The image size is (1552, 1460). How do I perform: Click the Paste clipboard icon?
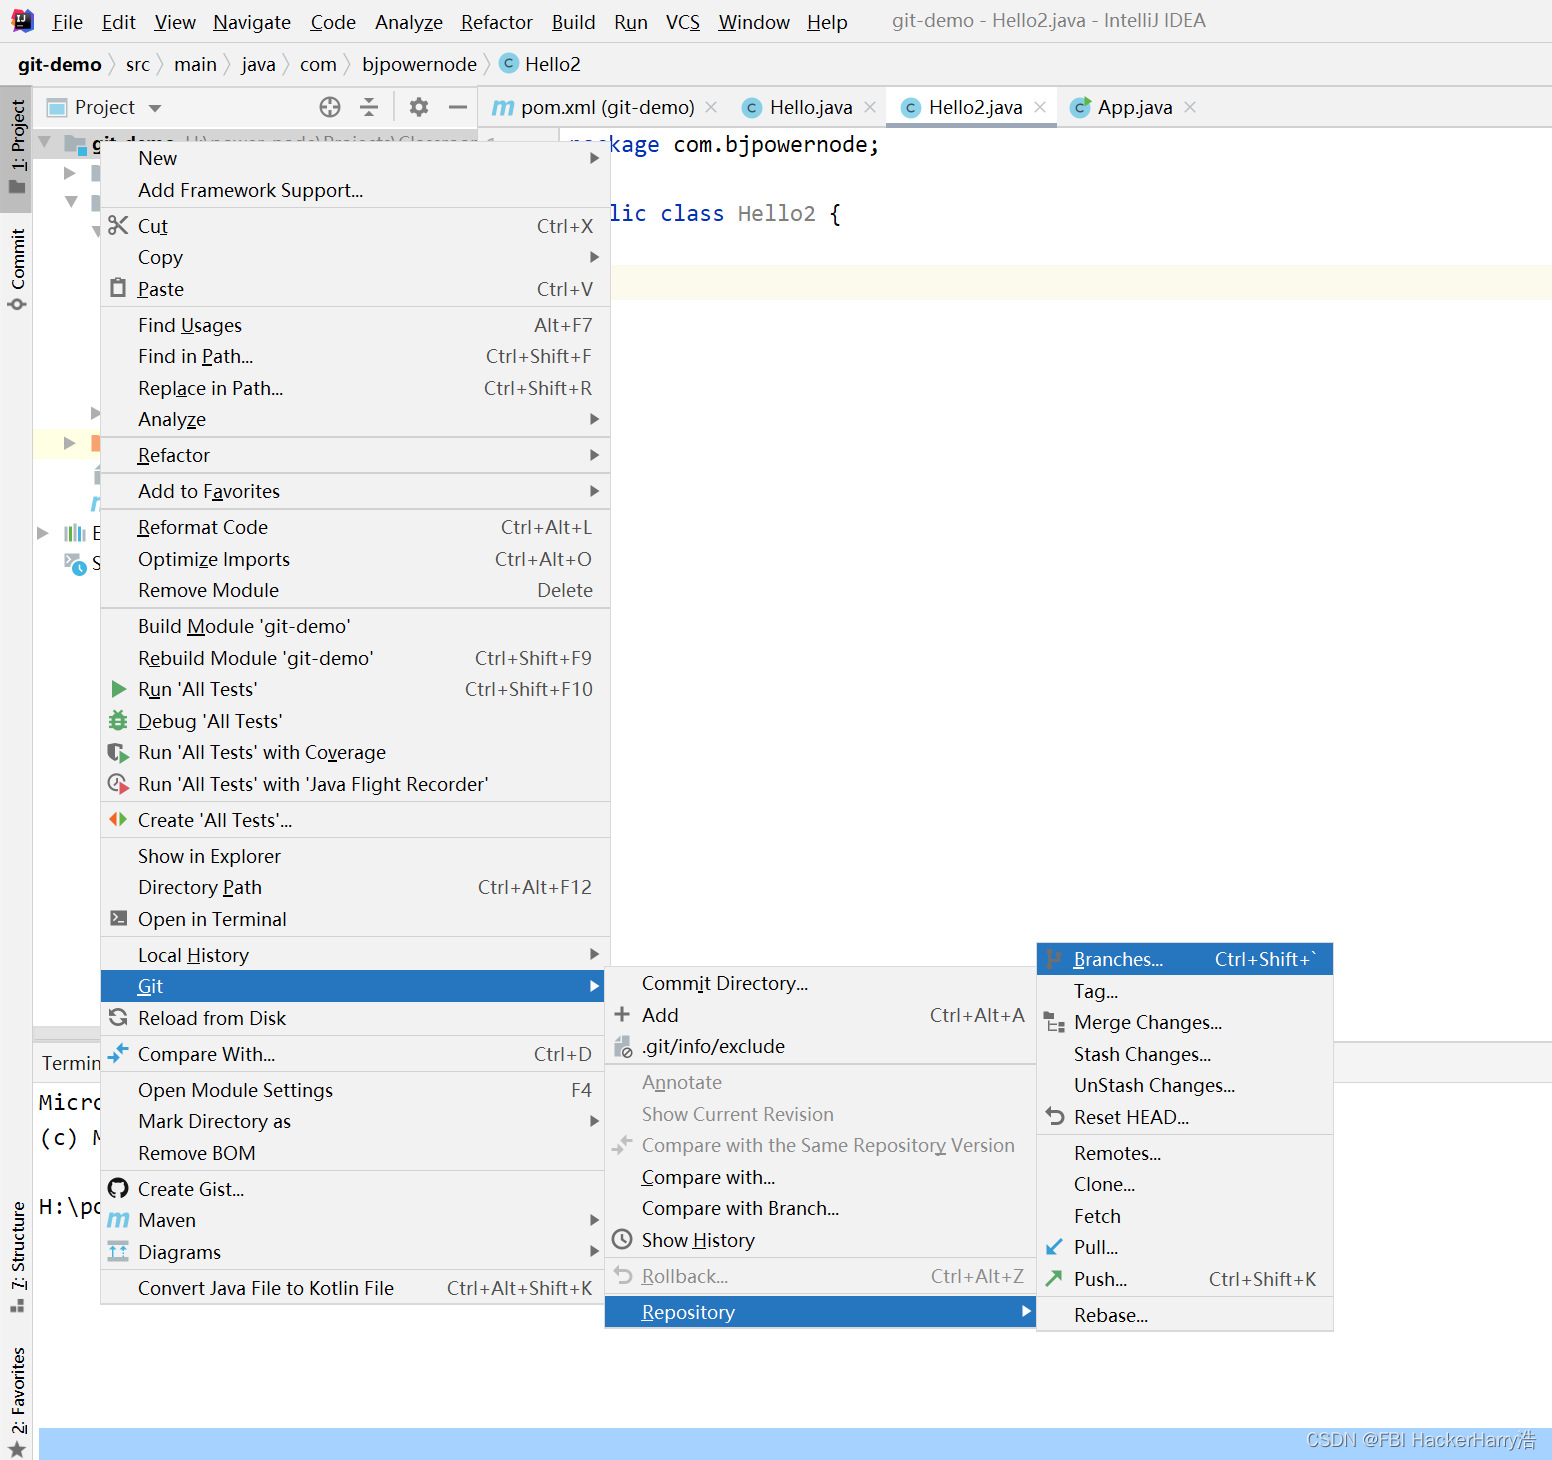pos(118,288)
